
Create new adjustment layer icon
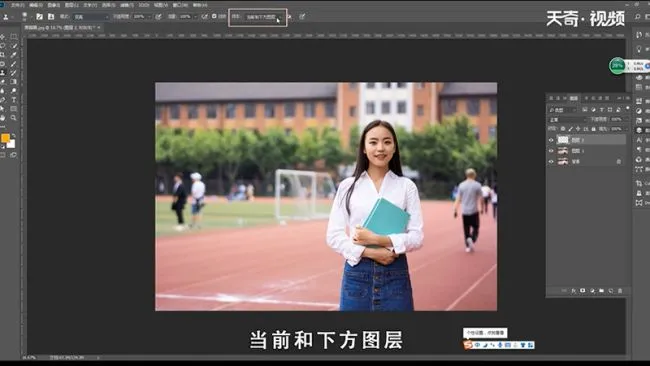point(592,291)
